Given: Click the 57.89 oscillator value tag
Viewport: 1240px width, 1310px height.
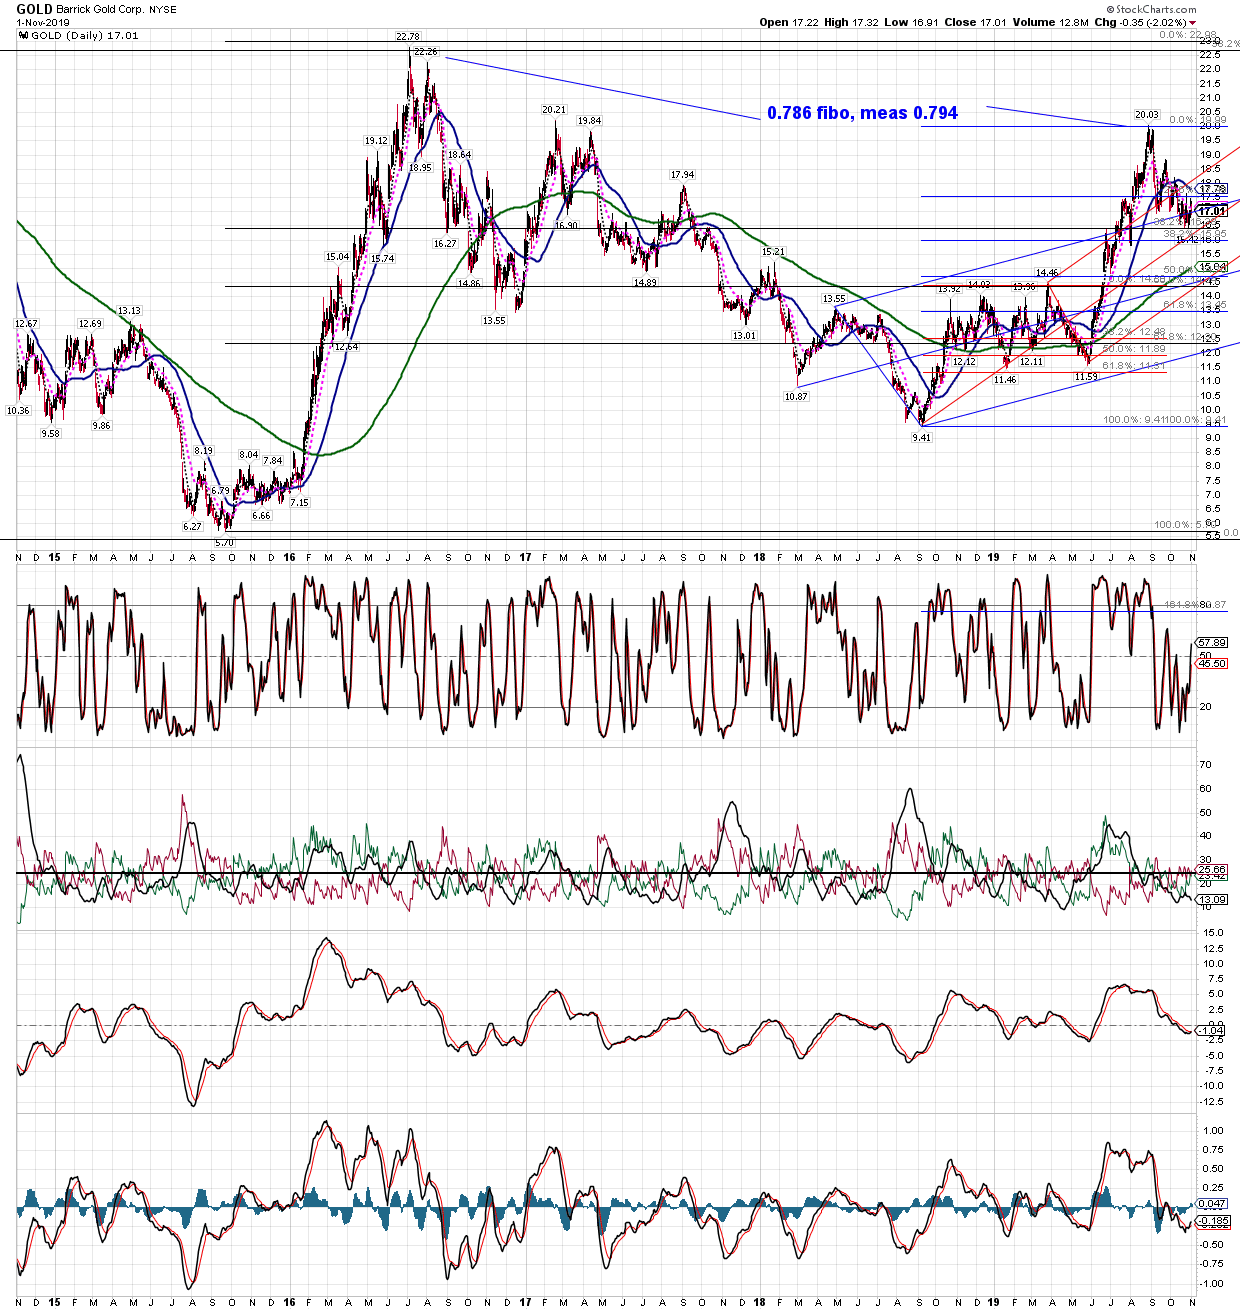Looking at the screenshot, I should tap(1212, 643).
